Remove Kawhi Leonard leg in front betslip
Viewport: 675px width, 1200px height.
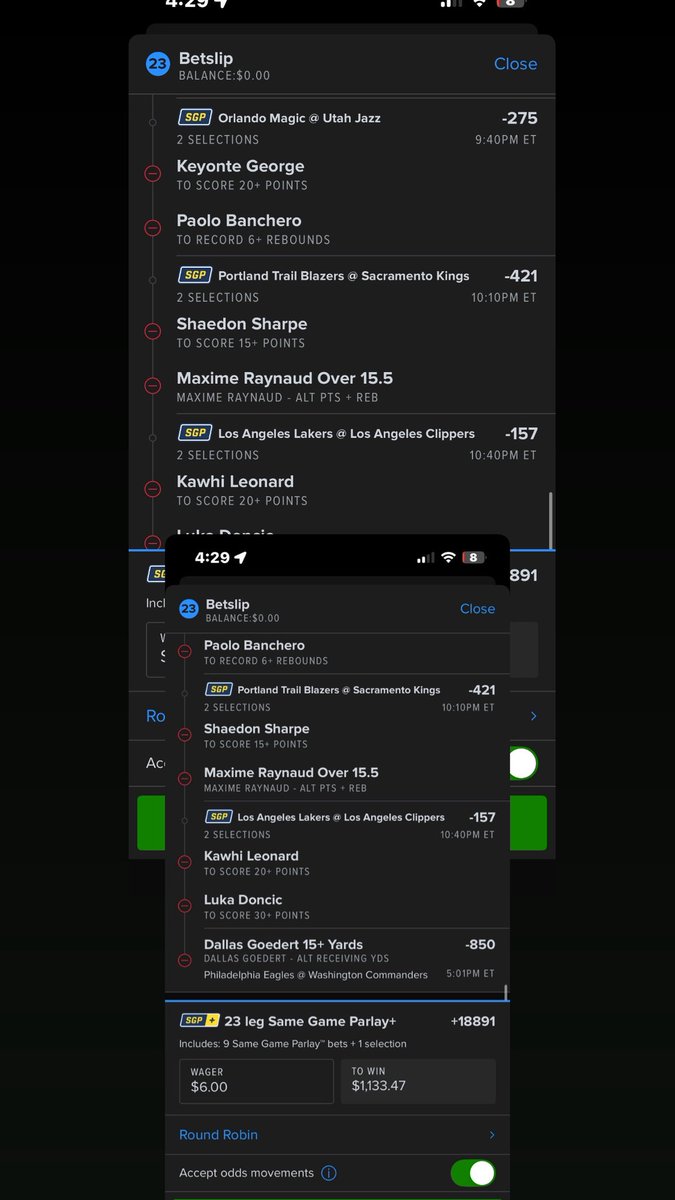coord(184,862)
